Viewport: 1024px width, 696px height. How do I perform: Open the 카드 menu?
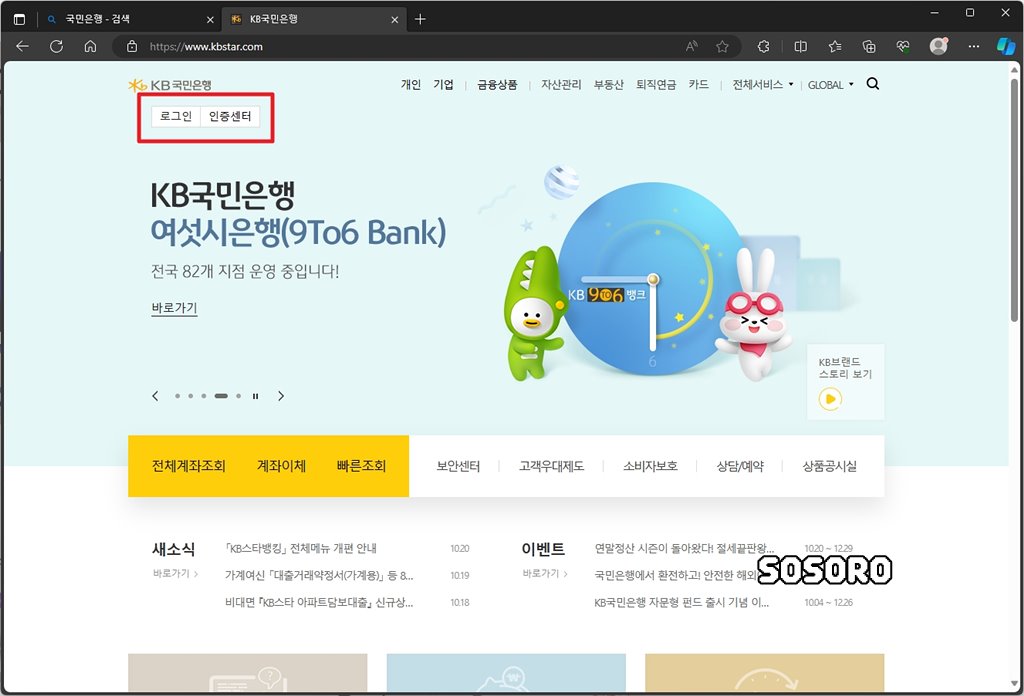[698, 84]
